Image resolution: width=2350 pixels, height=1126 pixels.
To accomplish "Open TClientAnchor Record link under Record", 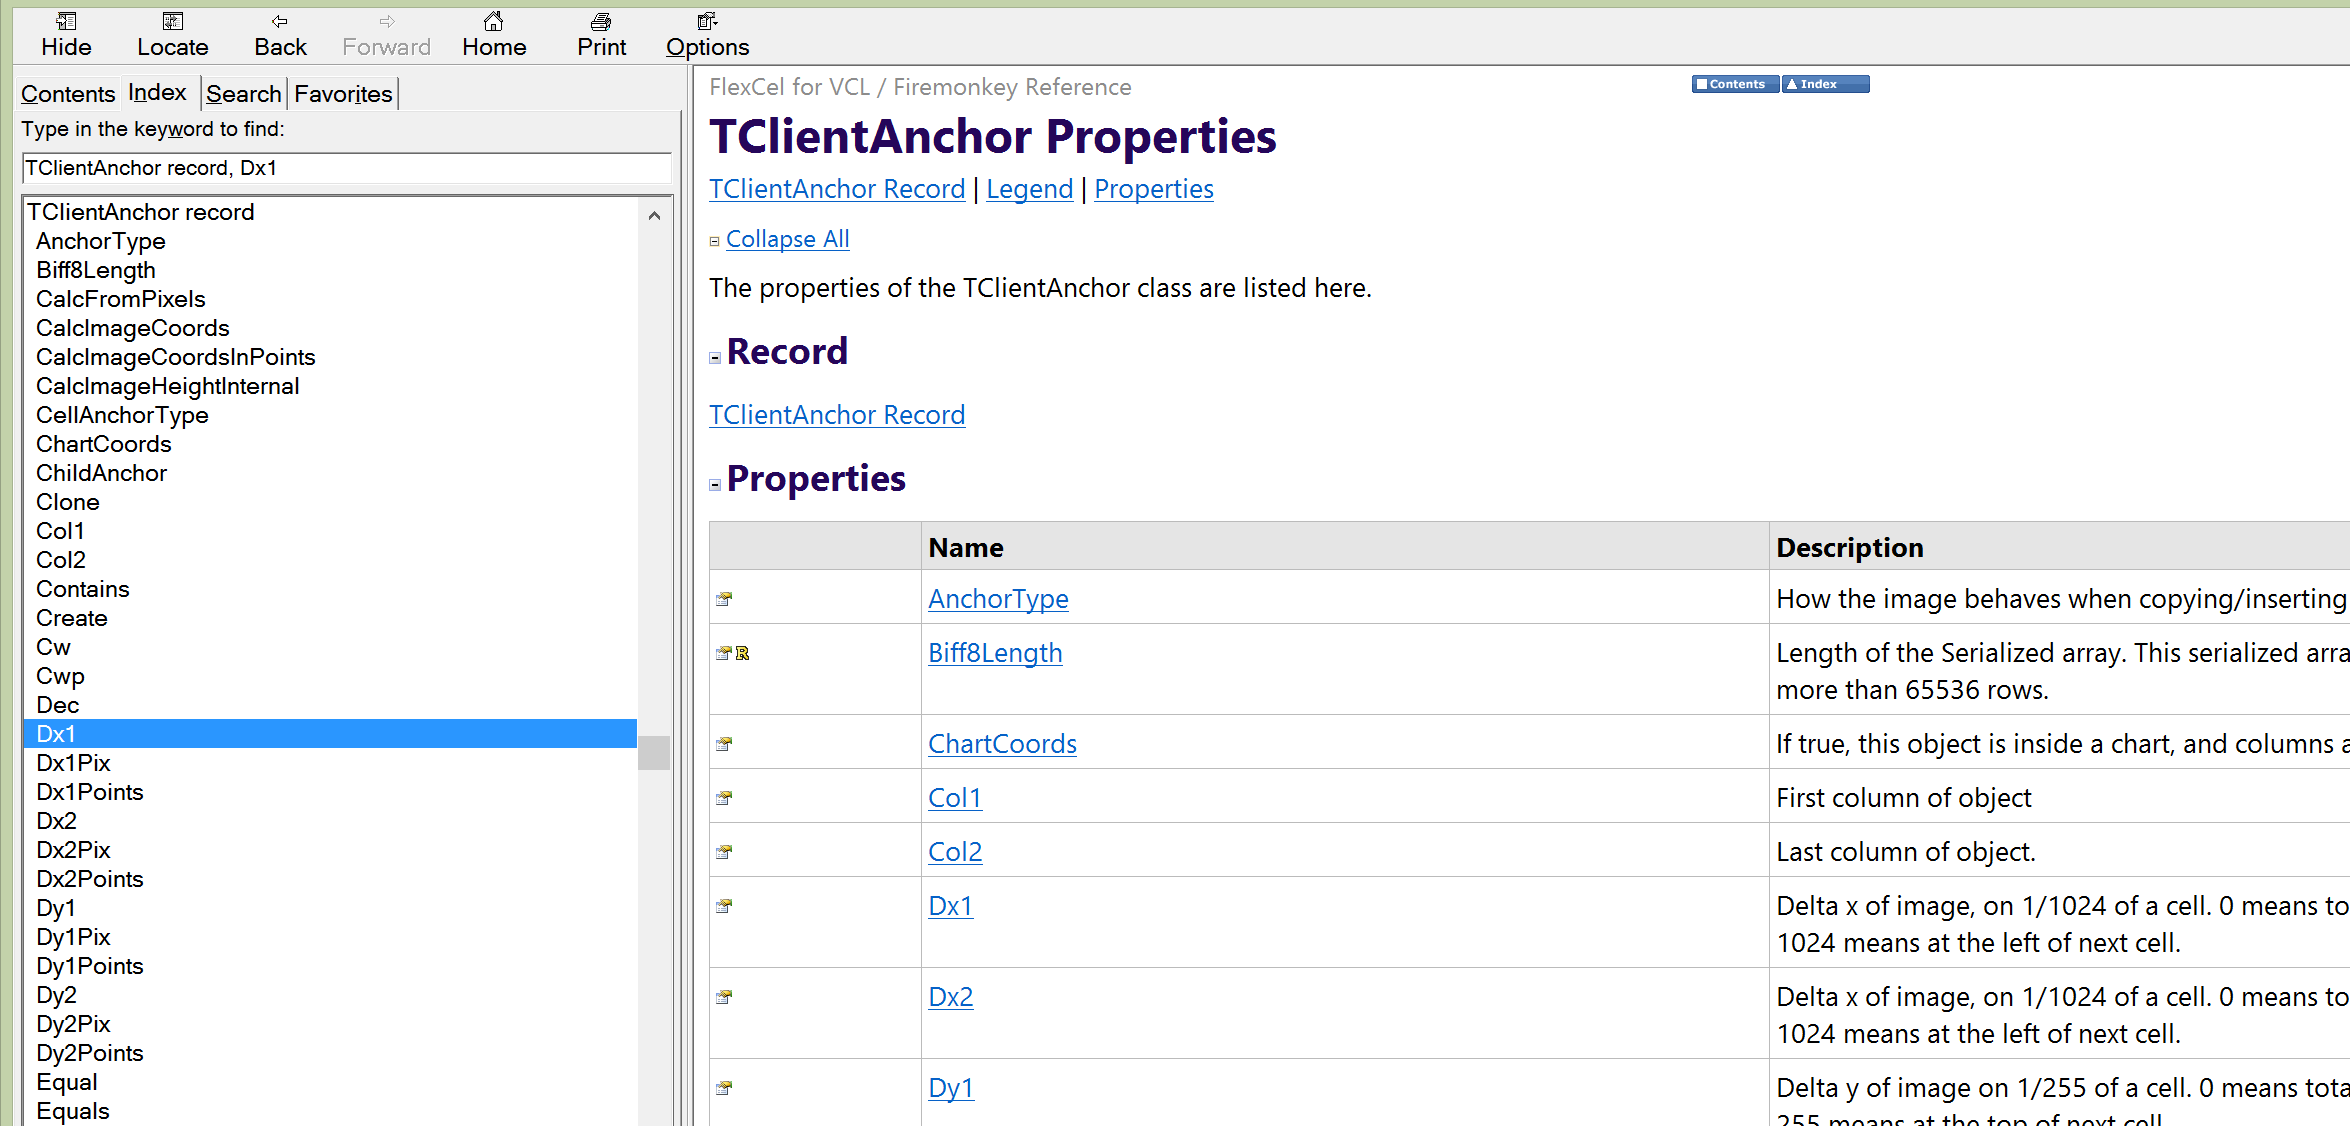I will coord(837,415).
